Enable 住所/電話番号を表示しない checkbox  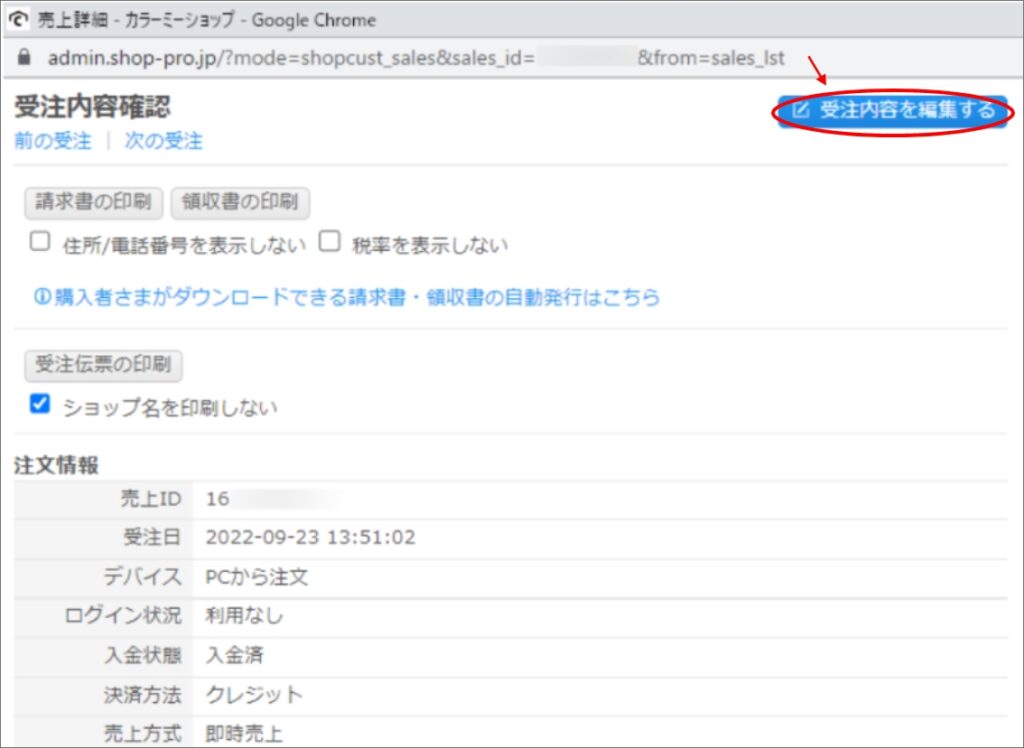40,242
